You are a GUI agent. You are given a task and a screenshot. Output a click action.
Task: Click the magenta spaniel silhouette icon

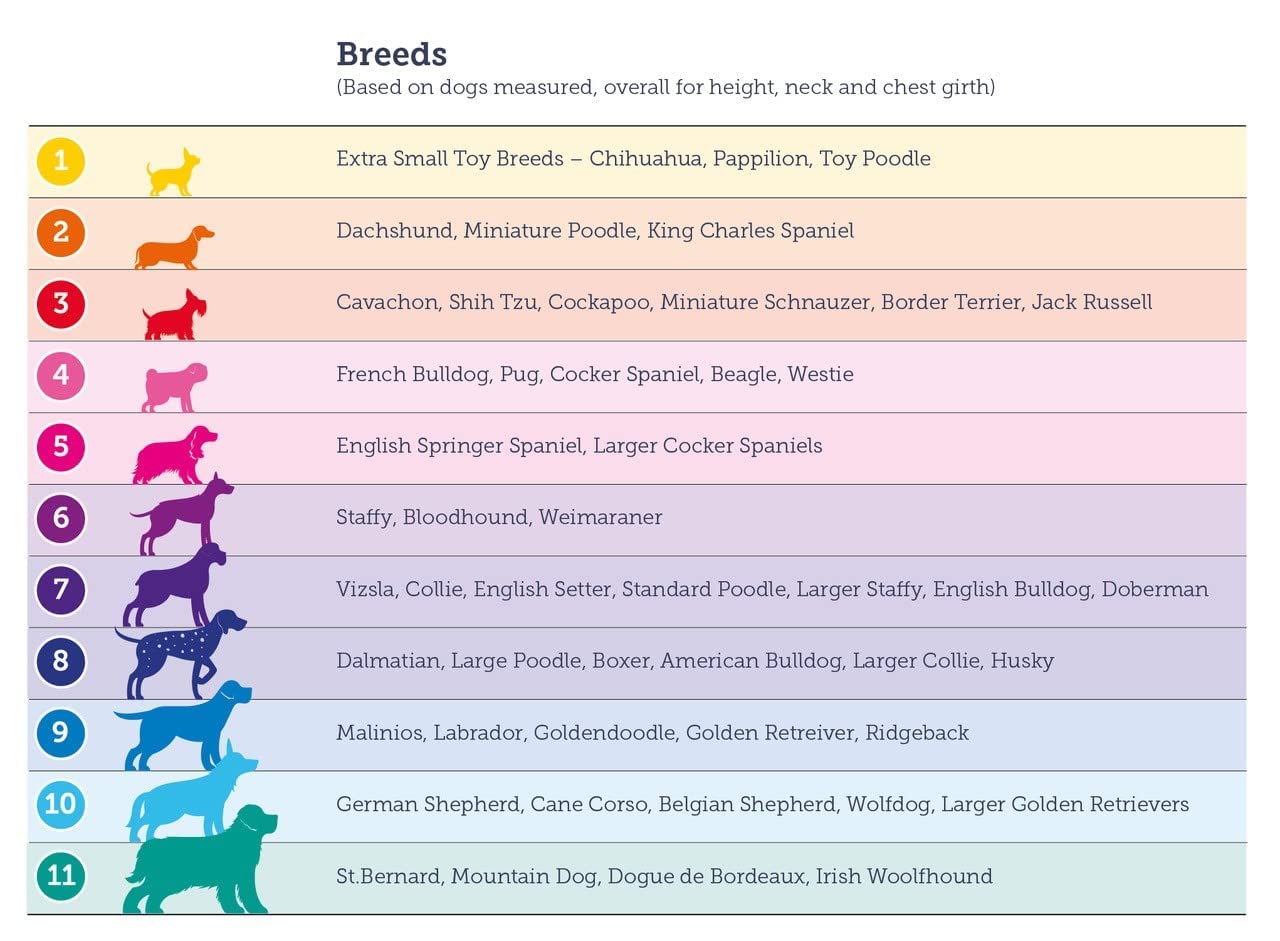pos(172,458)
